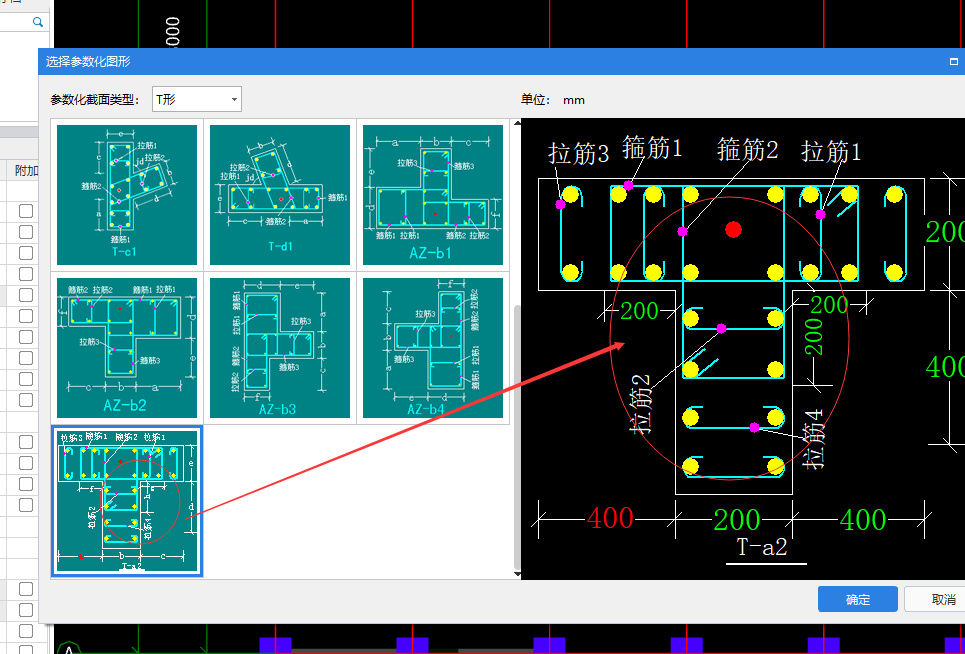Tick the ninth checkbox under 附加

point(26,379)
